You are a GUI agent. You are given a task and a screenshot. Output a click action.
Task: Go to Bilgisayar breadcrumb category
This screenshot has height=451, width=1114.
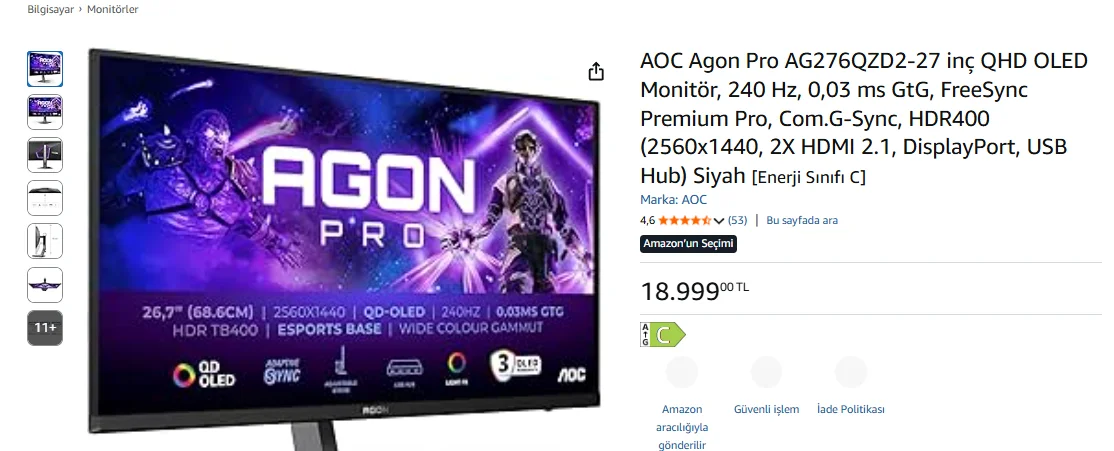pos(50,9)
